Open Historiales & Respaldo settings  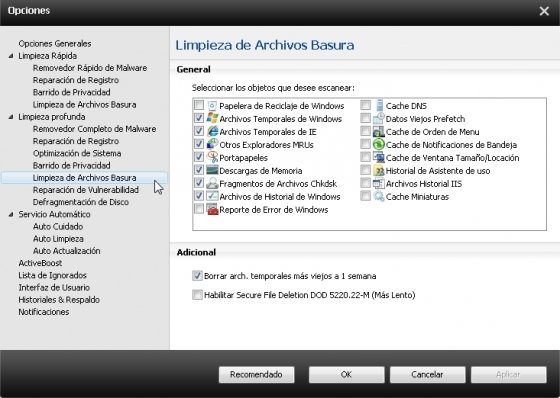pos(59,299)
